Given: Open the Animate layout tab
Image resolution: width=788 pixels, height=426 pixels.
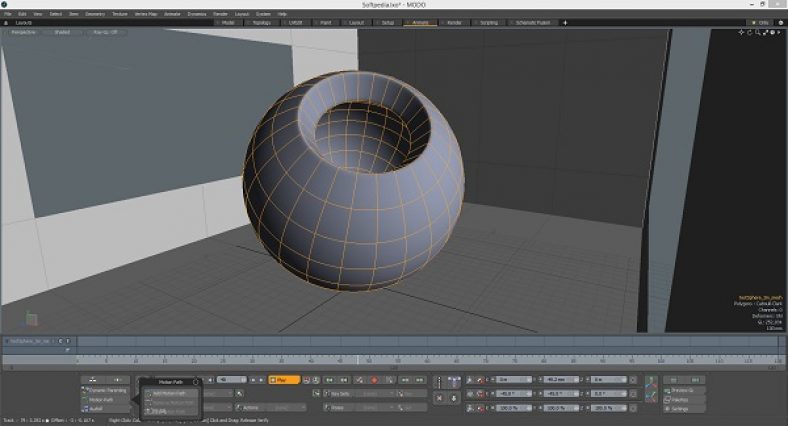Looking at the screenshot, I should coord(420,21).
